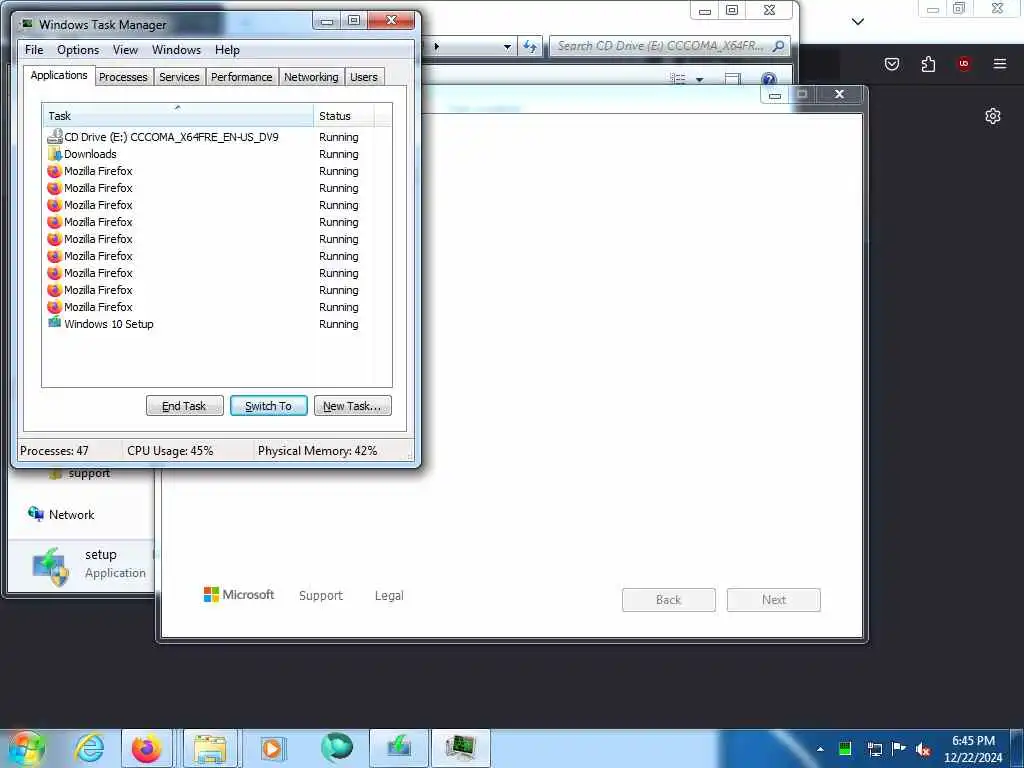Switch to Firefox on the taskbar
The image size is (1024, 768).
click(x=147, y=748)
